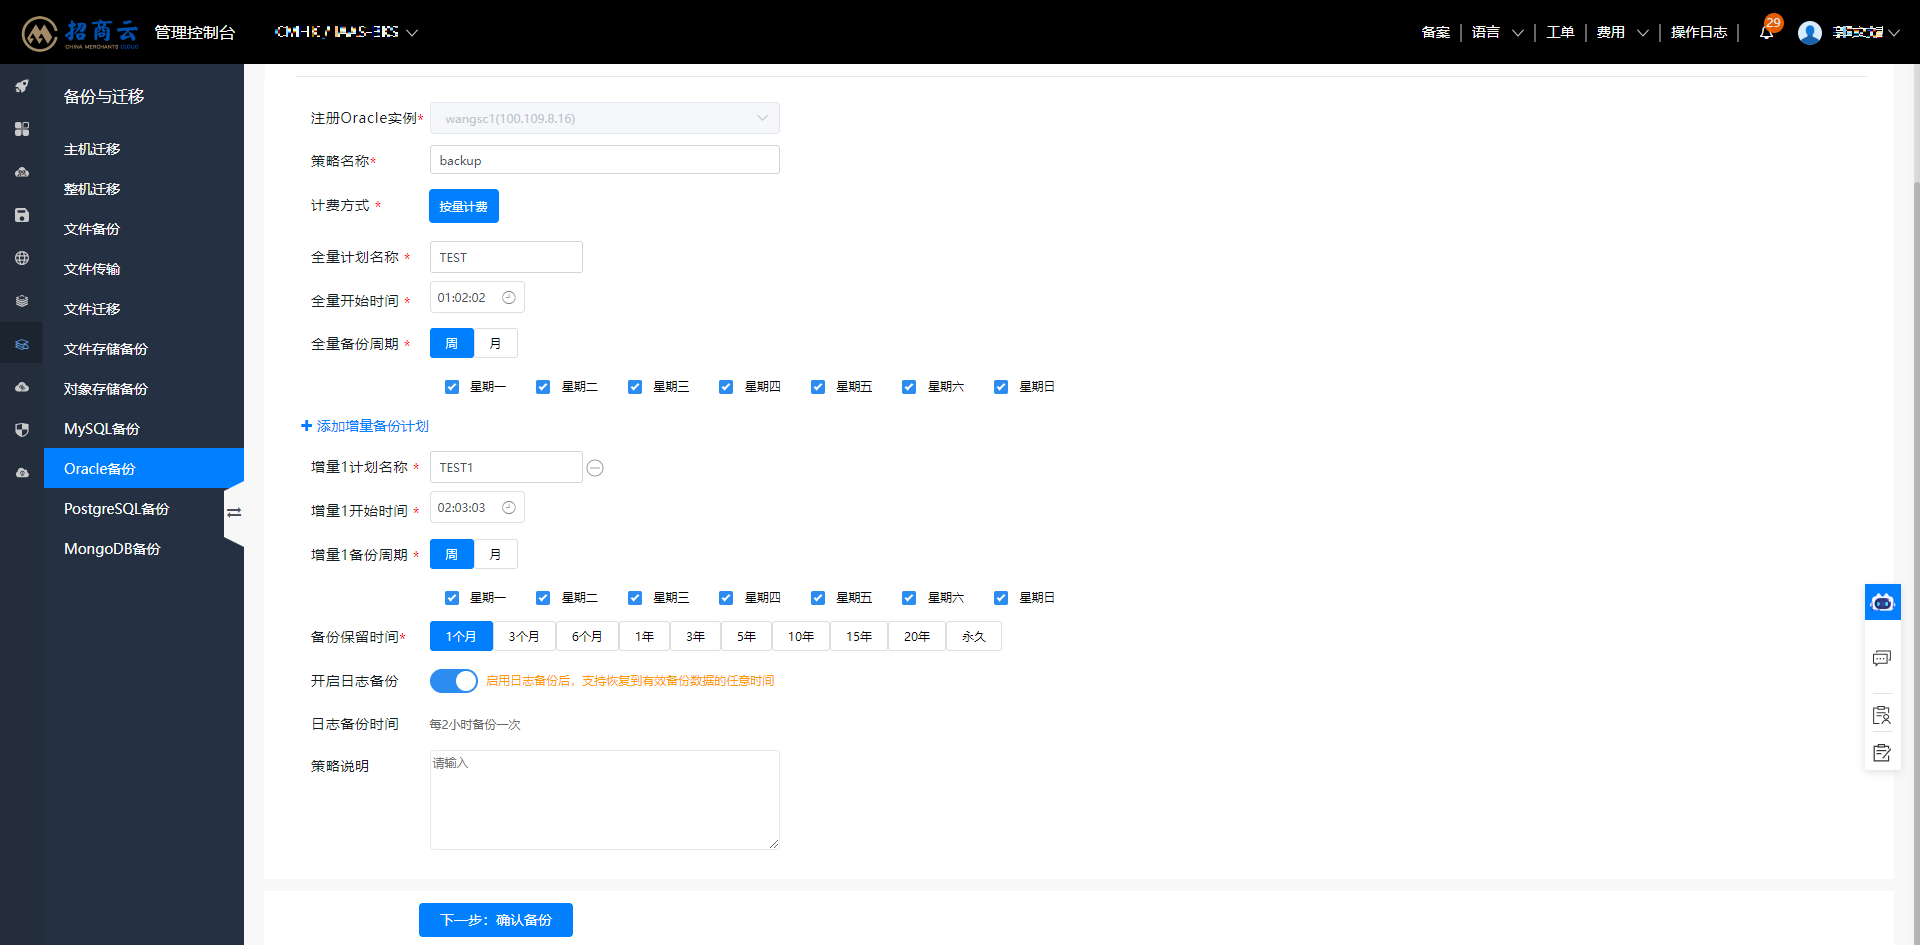Open the 注册Oracle实例 dropdown

coord(605,118)
